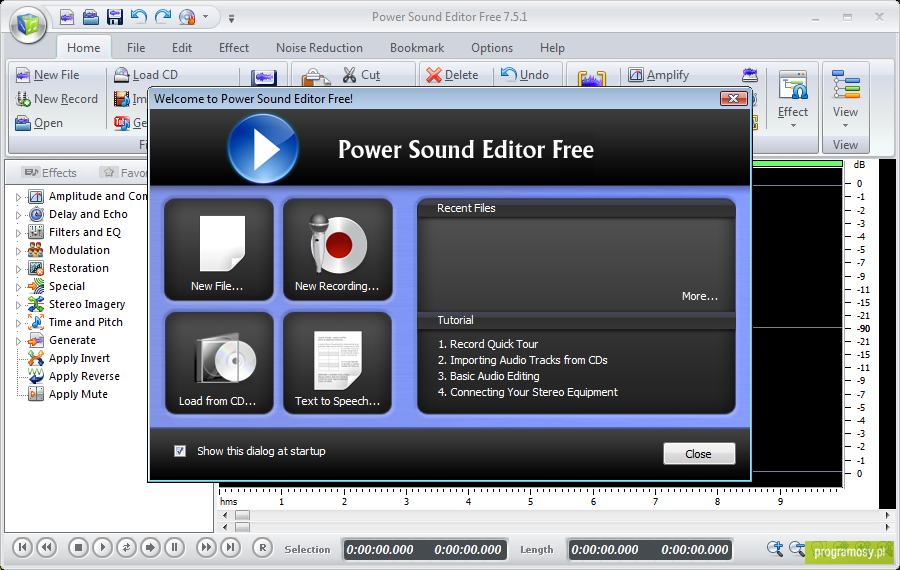The height and width of the screenshot is (570, 900).
Task: Expand Generate tree node
Action: coord(18,340)
